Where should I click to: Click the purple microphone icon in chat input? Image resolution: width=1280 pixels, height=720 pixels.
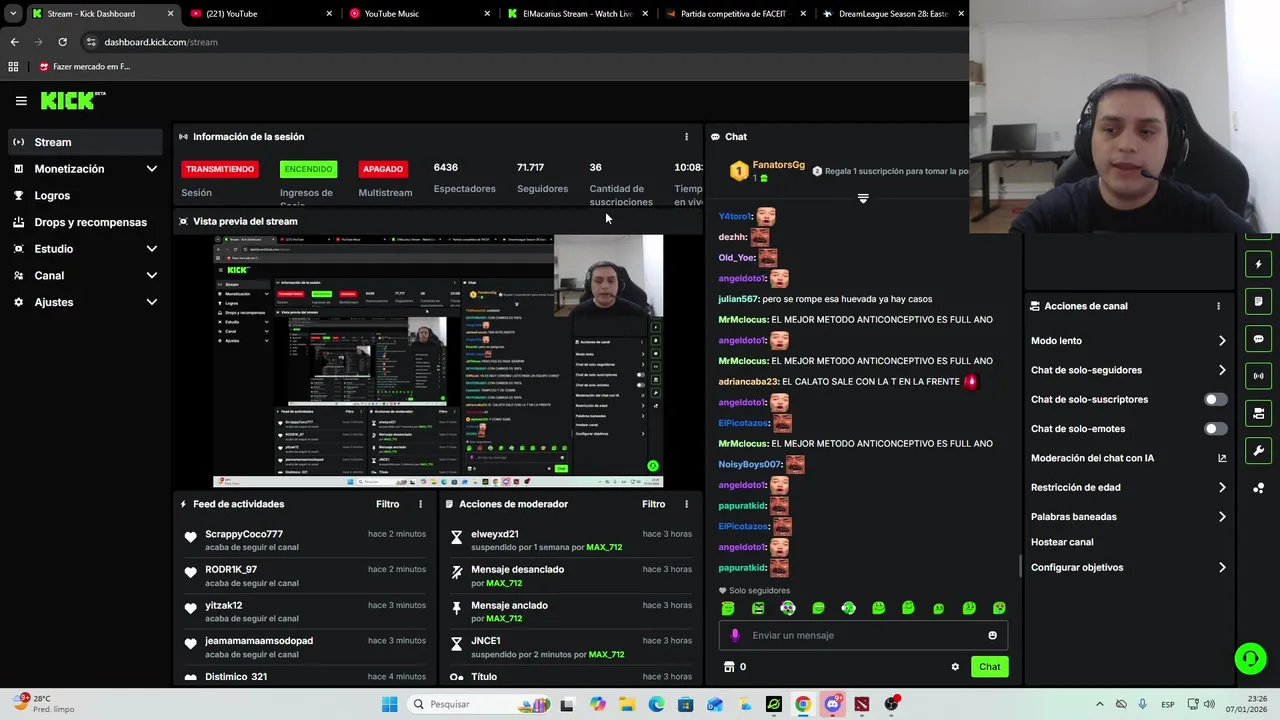pos(735,635)
